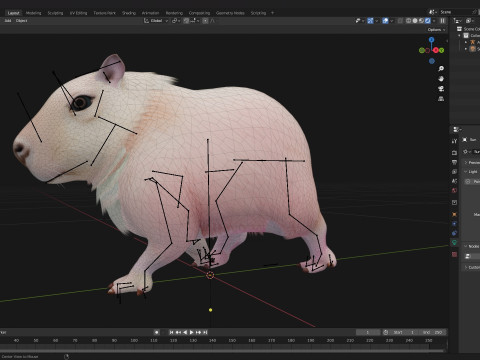Select rendered viewport shading
The image size is (480, 360).
coord(428,21)
